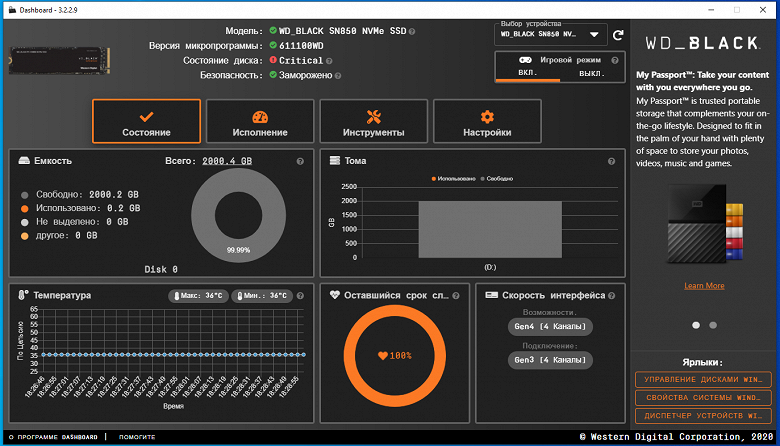Switch to the Исполнение tab
The height and width of the screenshot is (446, 780).
(260, 121)
